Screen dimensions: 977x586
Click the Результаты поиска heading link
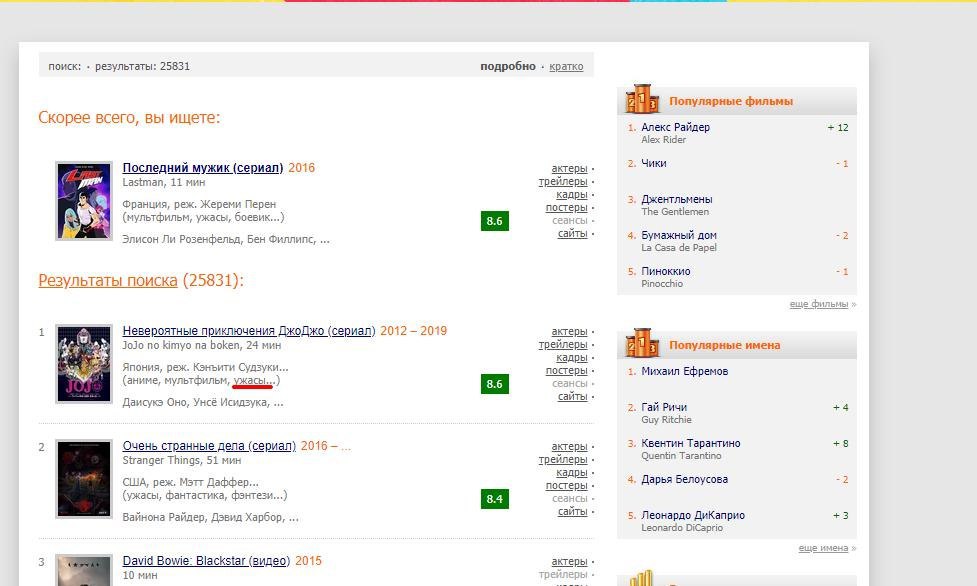click(x=108, y=281)
